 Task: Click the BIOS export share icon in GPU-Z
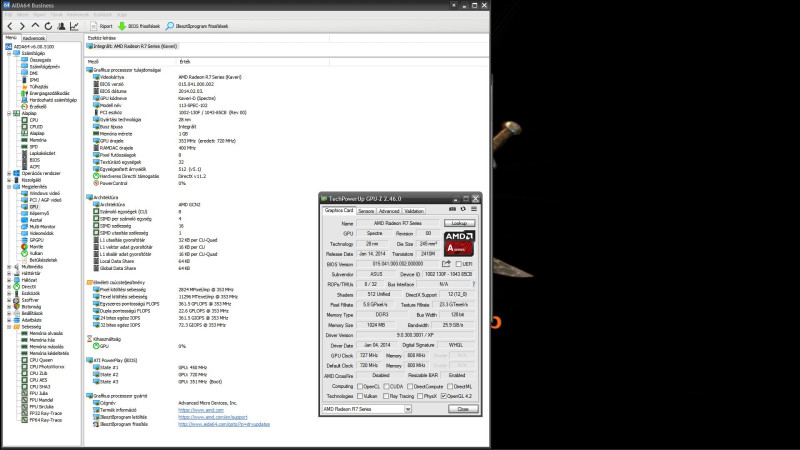446,264
